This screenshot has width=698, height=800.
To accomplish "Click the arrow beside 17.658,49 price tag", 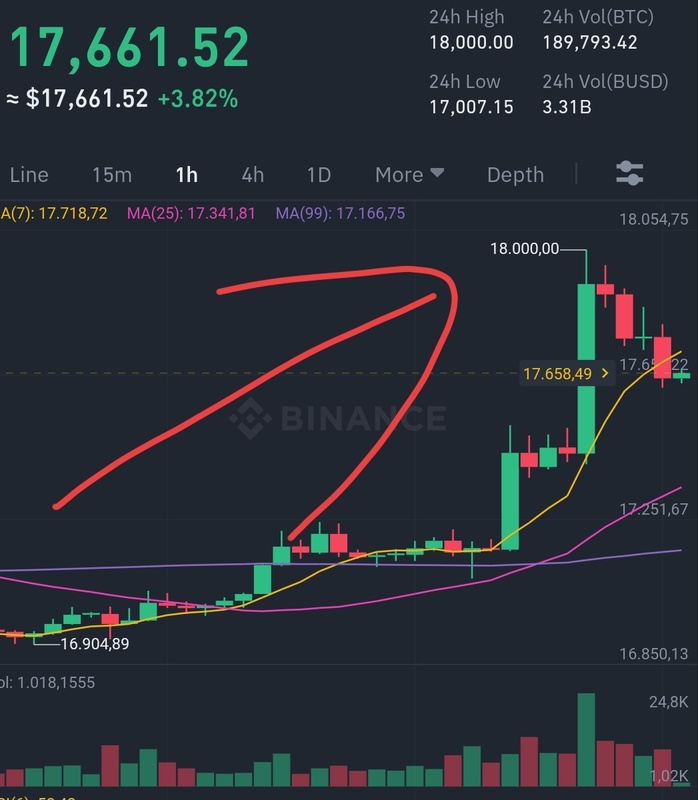I will (x=605, y=373).
